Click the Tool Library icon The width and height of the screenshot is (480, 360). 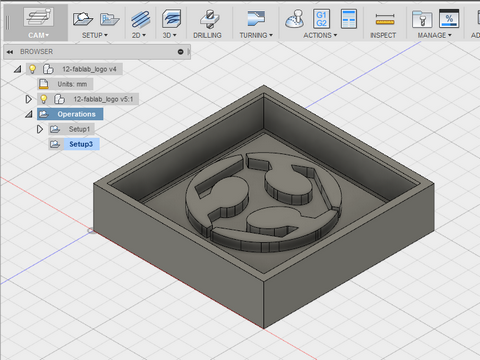(x=422, y=19)
